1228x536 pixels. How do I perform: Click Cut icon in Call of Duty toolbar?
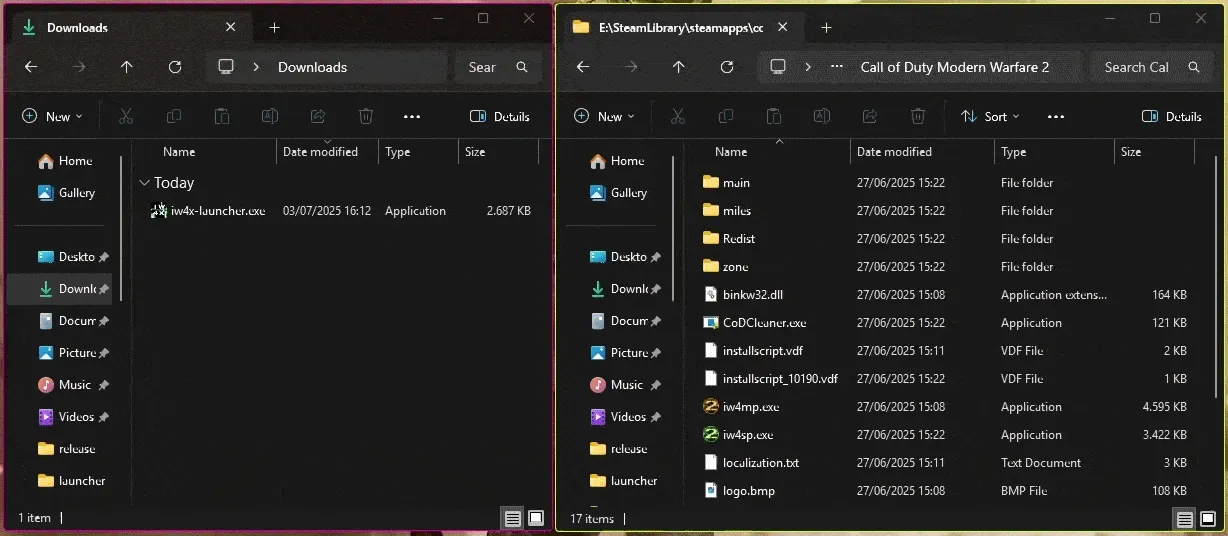tap(678, 116)
